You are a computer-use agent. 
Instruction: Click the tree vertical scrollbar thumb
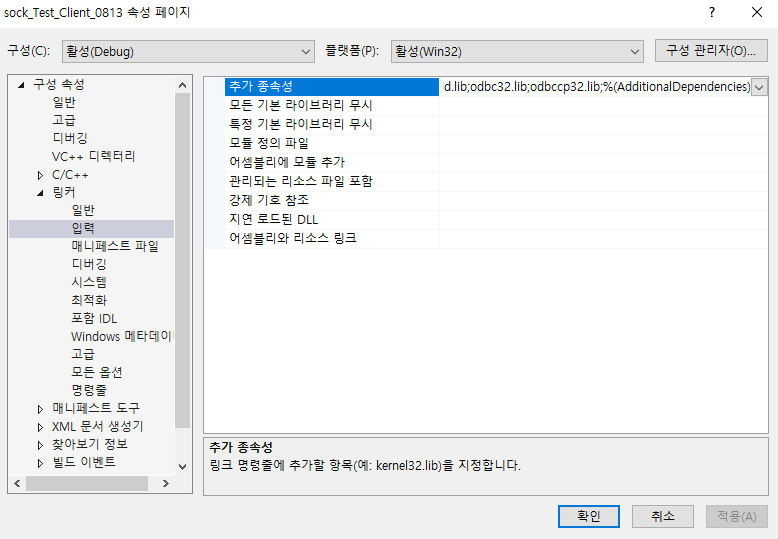coord(183,261)
